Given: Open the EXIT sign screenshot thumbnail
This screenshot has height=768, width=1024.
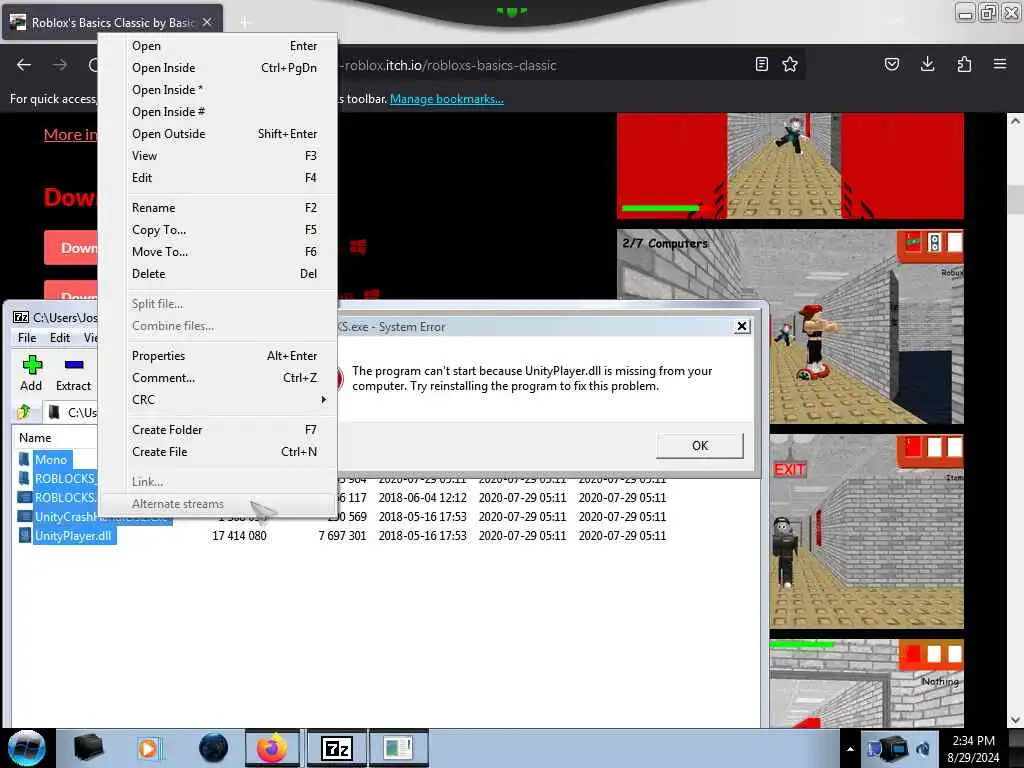Looking at the screenshot, I should click(x=867, y=532).
